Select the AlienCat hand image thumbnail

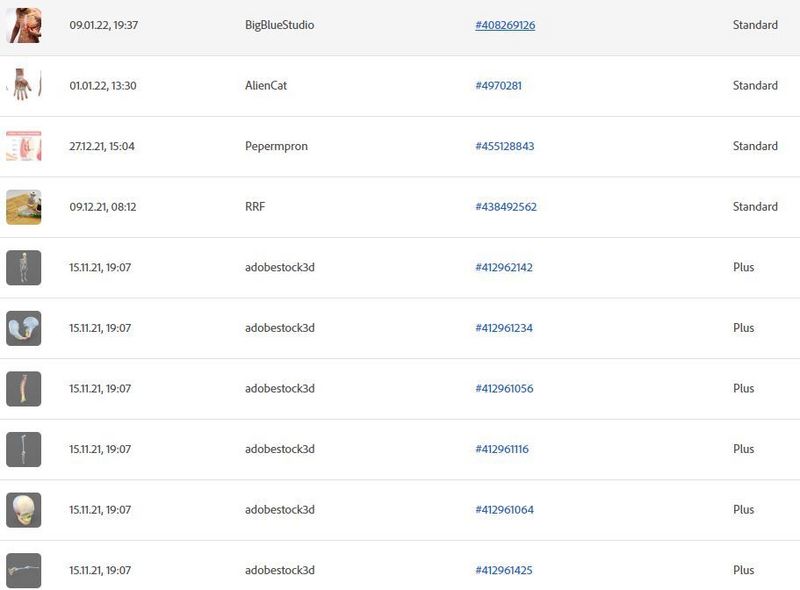coord(23,86)
